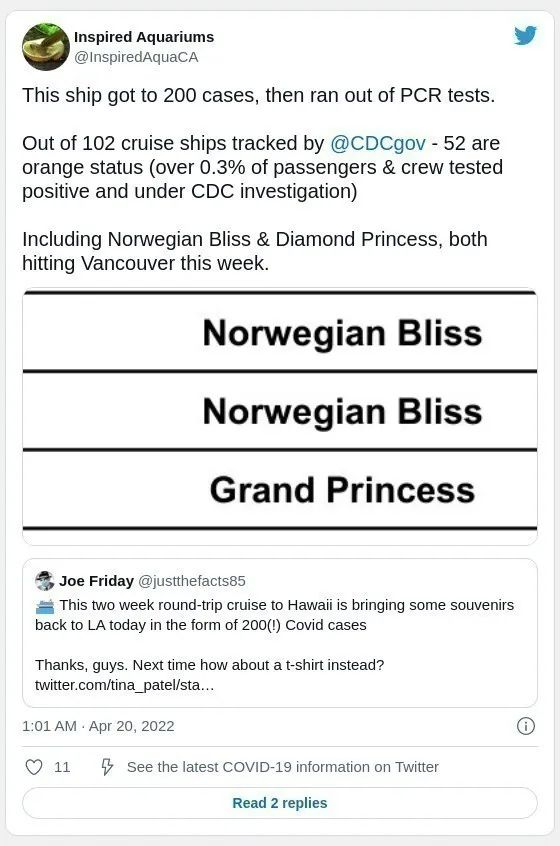The width and height of the screenshot is (560, 846).
Task: Open the @justthefacts85 handle
Action: click(192, 581)
